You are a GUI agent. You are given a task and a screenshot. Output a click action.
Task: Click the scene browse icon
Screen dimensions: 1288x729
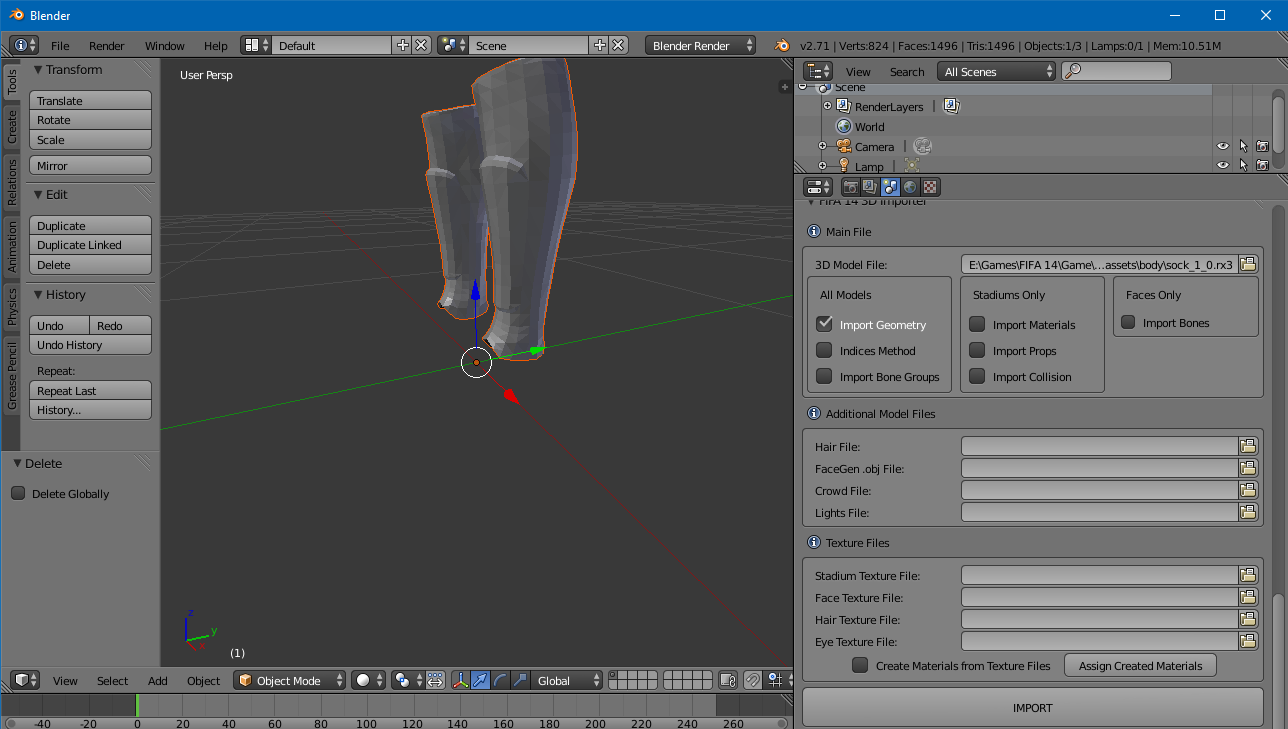point(453,45)
